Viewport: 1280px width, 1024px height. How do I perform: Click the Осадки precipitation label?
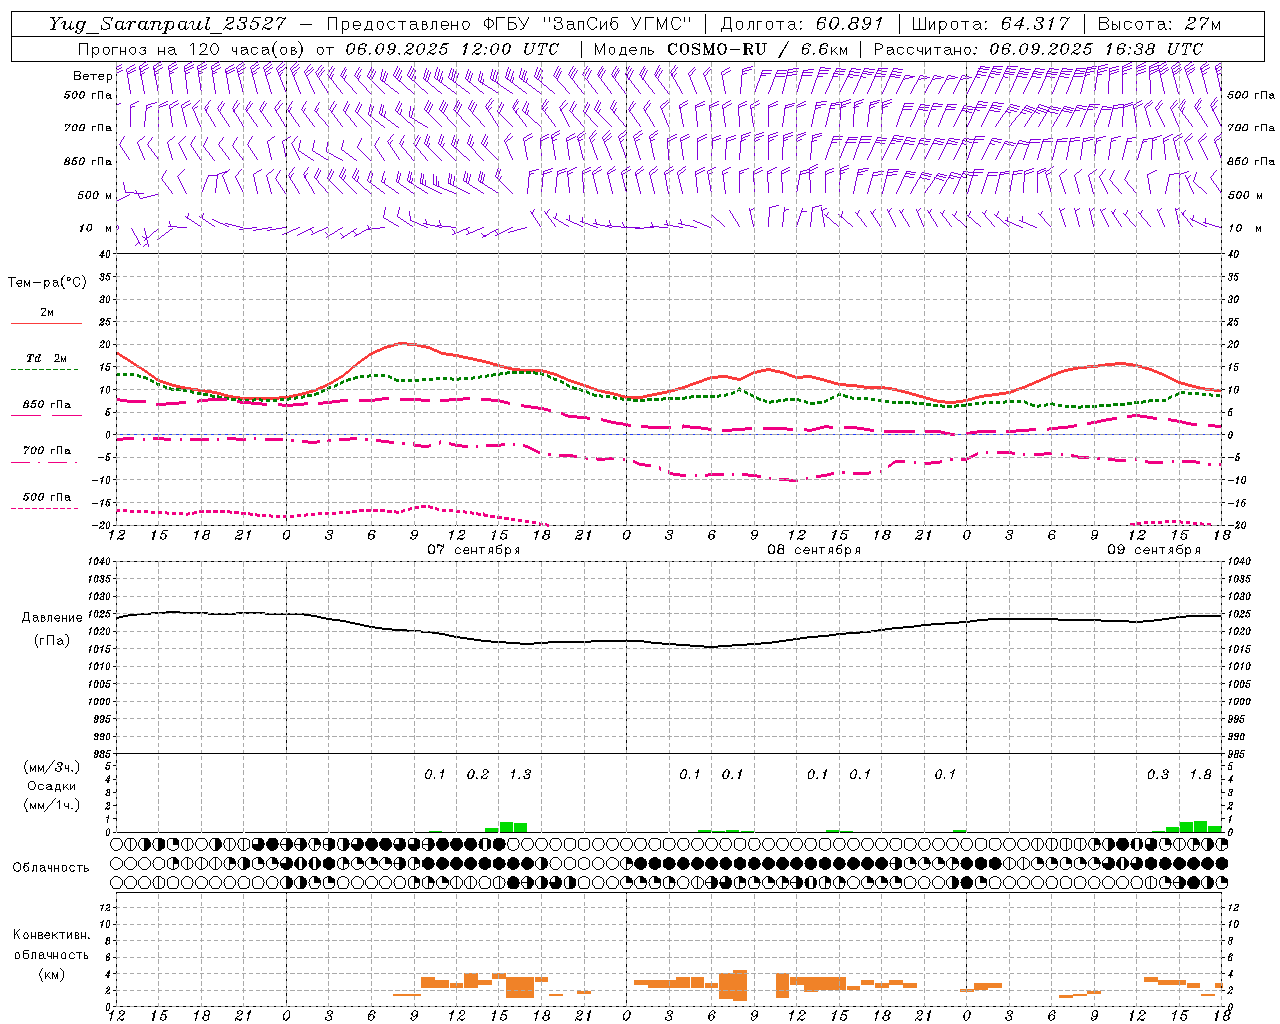click(51, 786)
